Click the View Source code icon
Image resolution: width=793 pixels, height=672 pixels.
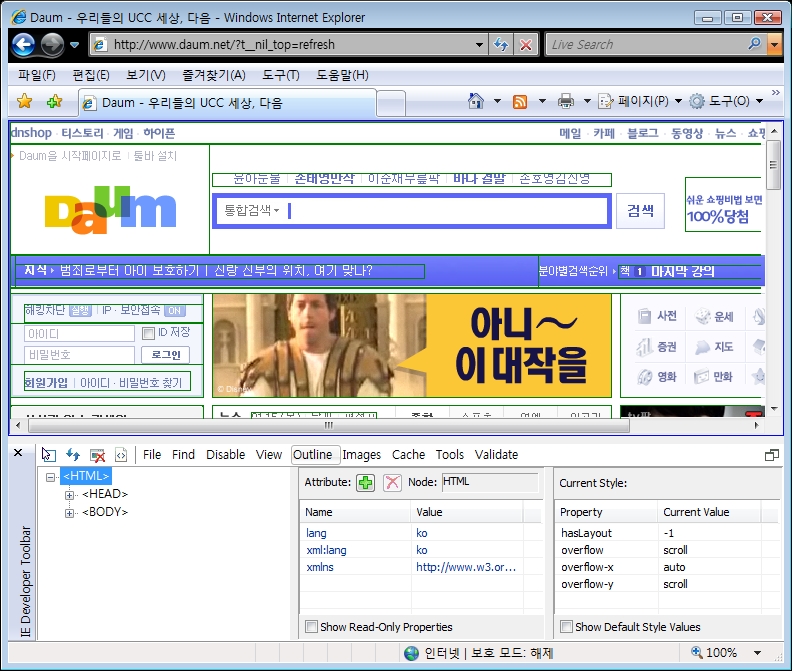[121, 455]
